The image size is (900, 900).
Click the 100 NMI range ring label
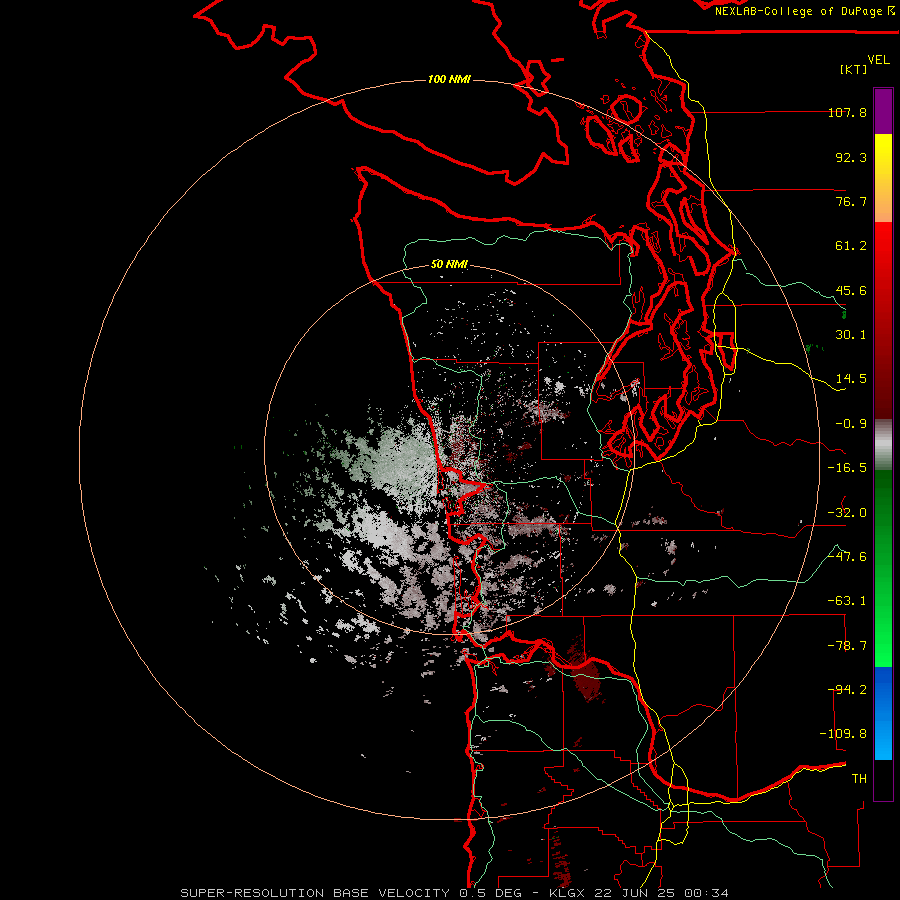[449, 79]
